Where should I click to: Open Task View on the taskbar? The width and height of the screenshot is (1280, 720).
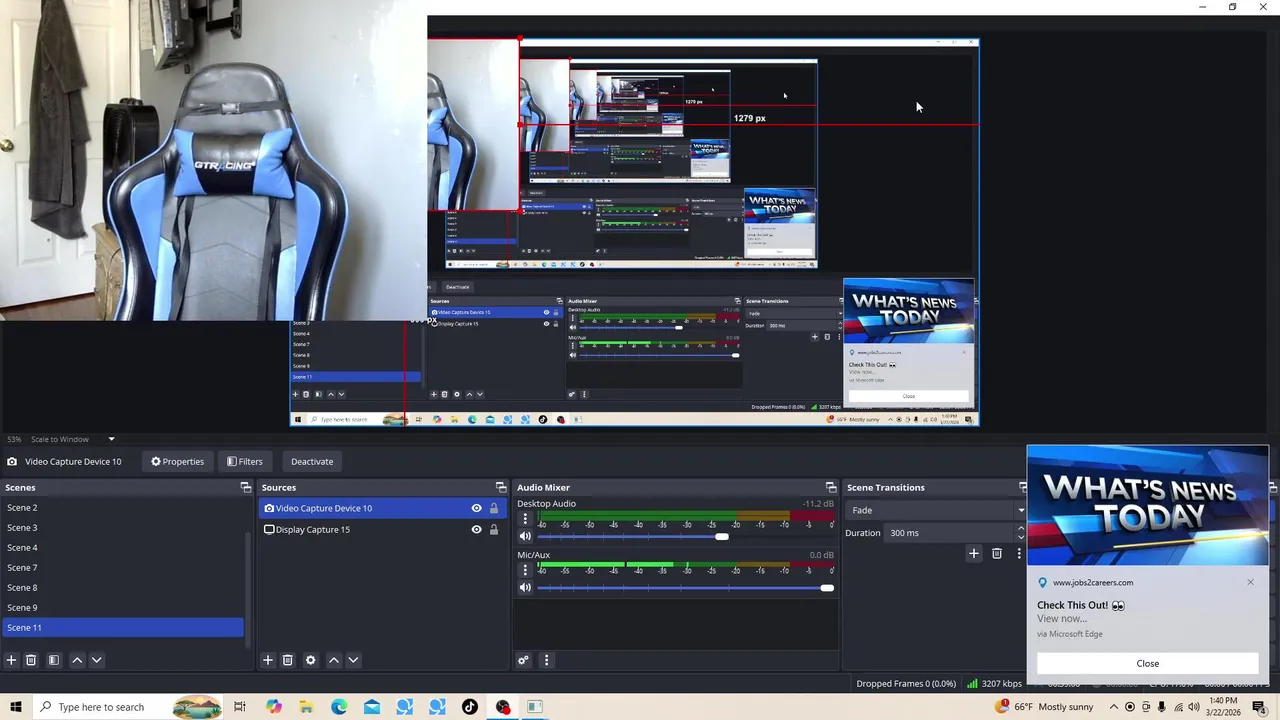click(240, 707)
